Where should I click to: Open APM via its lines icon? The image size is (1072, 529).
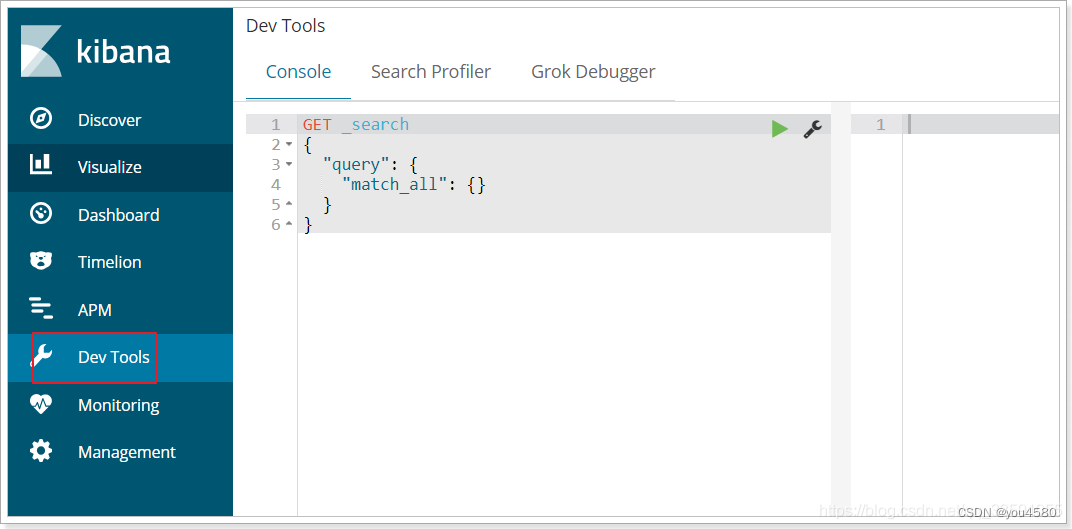(x=41, y=309)
